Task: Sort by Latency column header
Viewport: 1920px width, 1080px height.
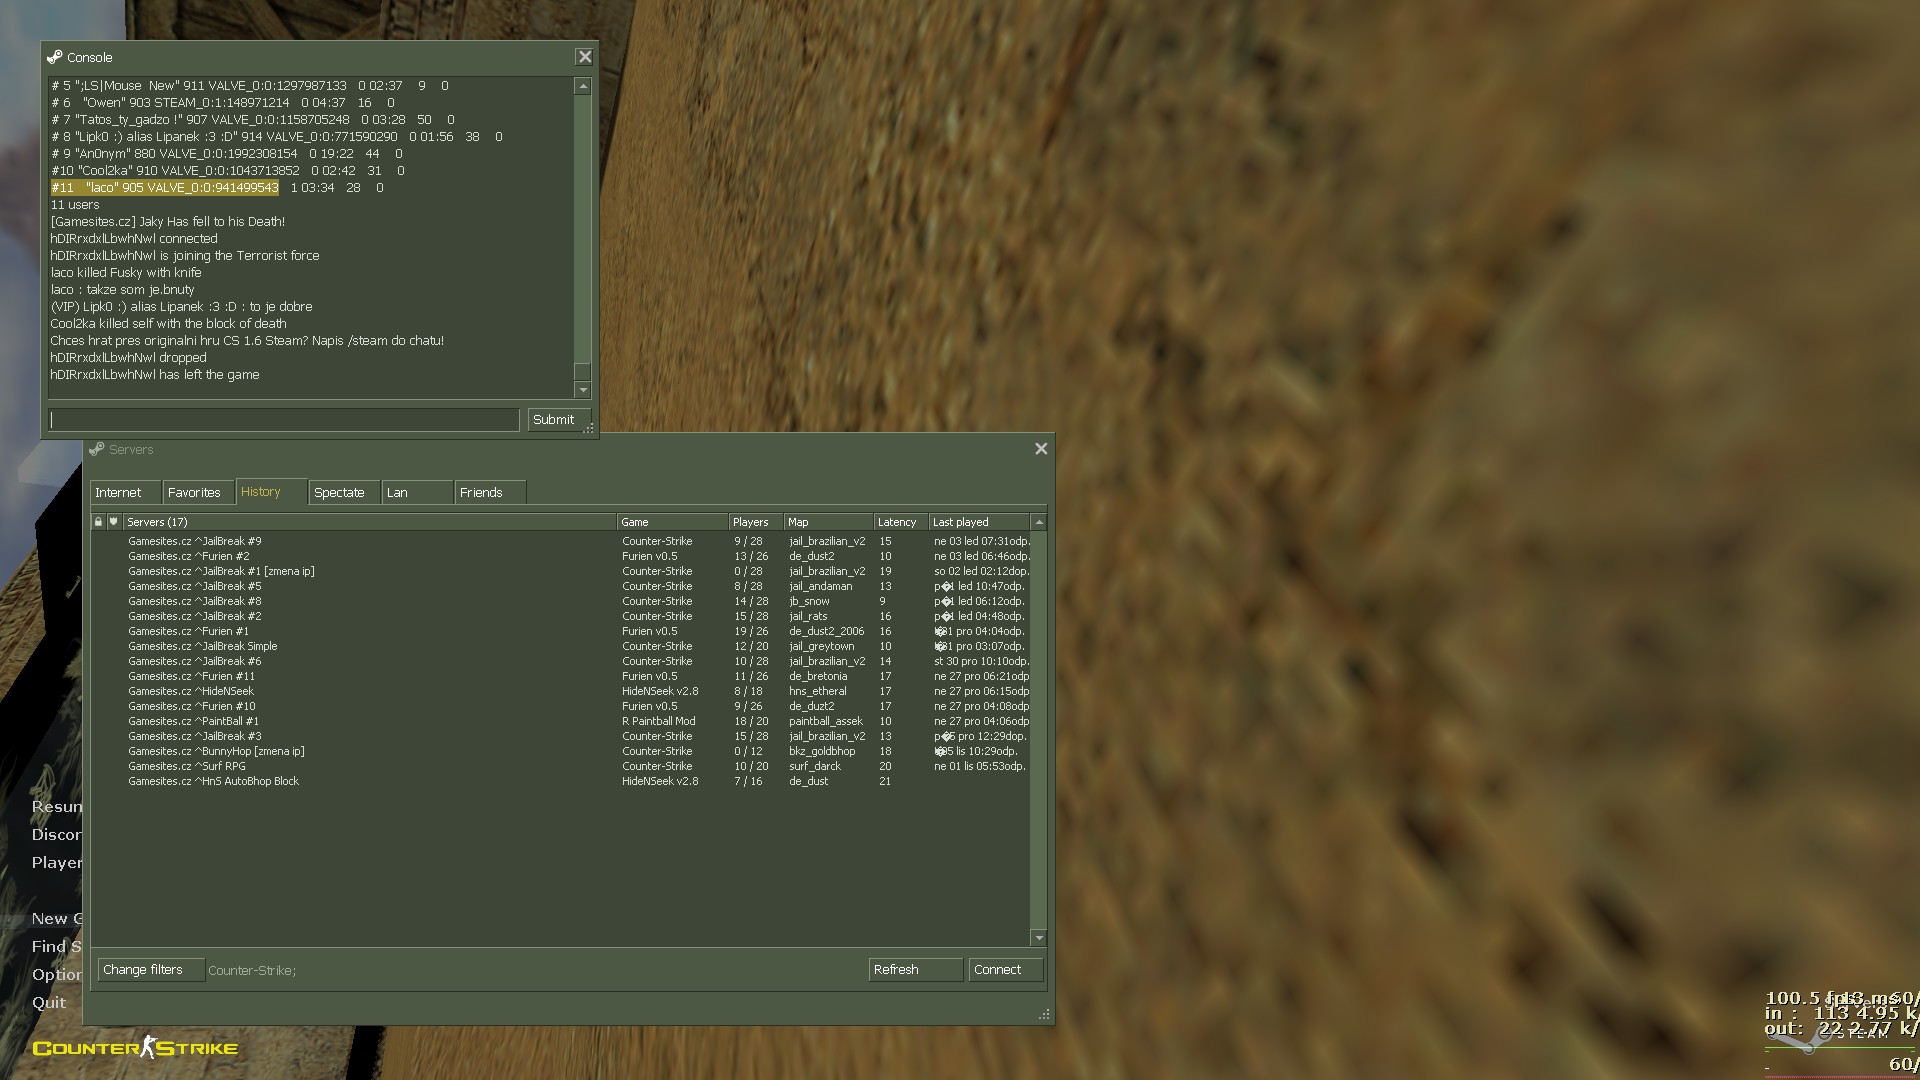Action: pyautogui.click(x=902, y=522)
